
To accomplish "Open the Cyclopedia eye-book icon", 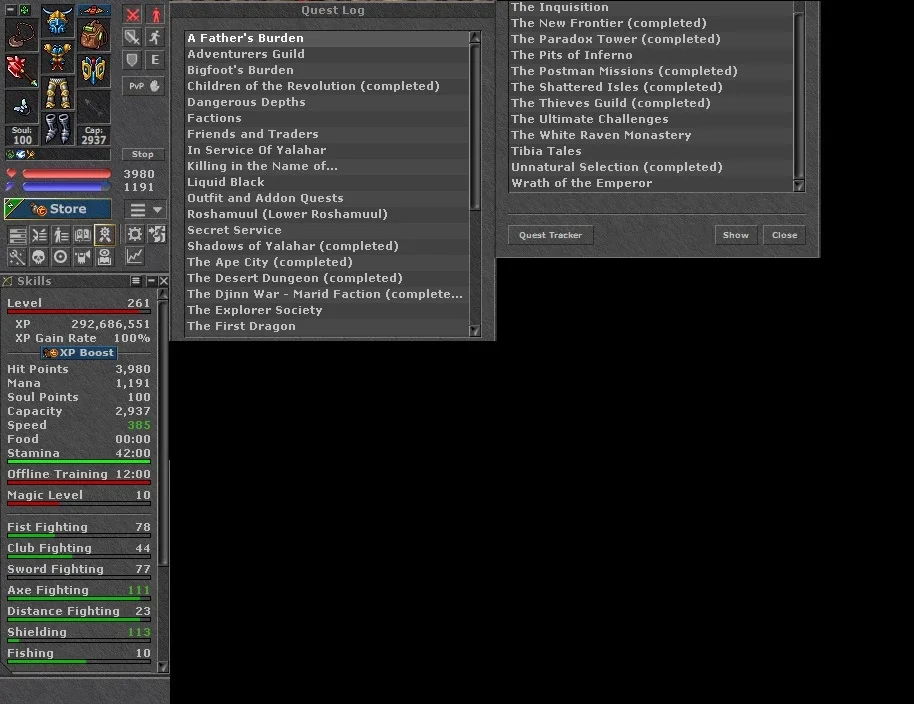I will [104, 256].
